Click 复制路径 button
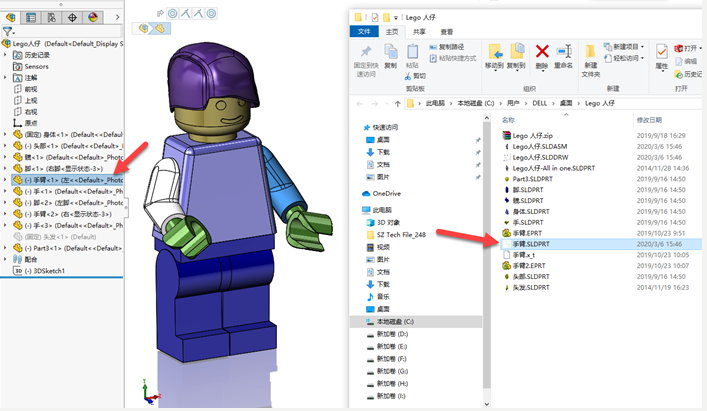The width and height of the screenshot is (707, 411). [x=446, y=47]
